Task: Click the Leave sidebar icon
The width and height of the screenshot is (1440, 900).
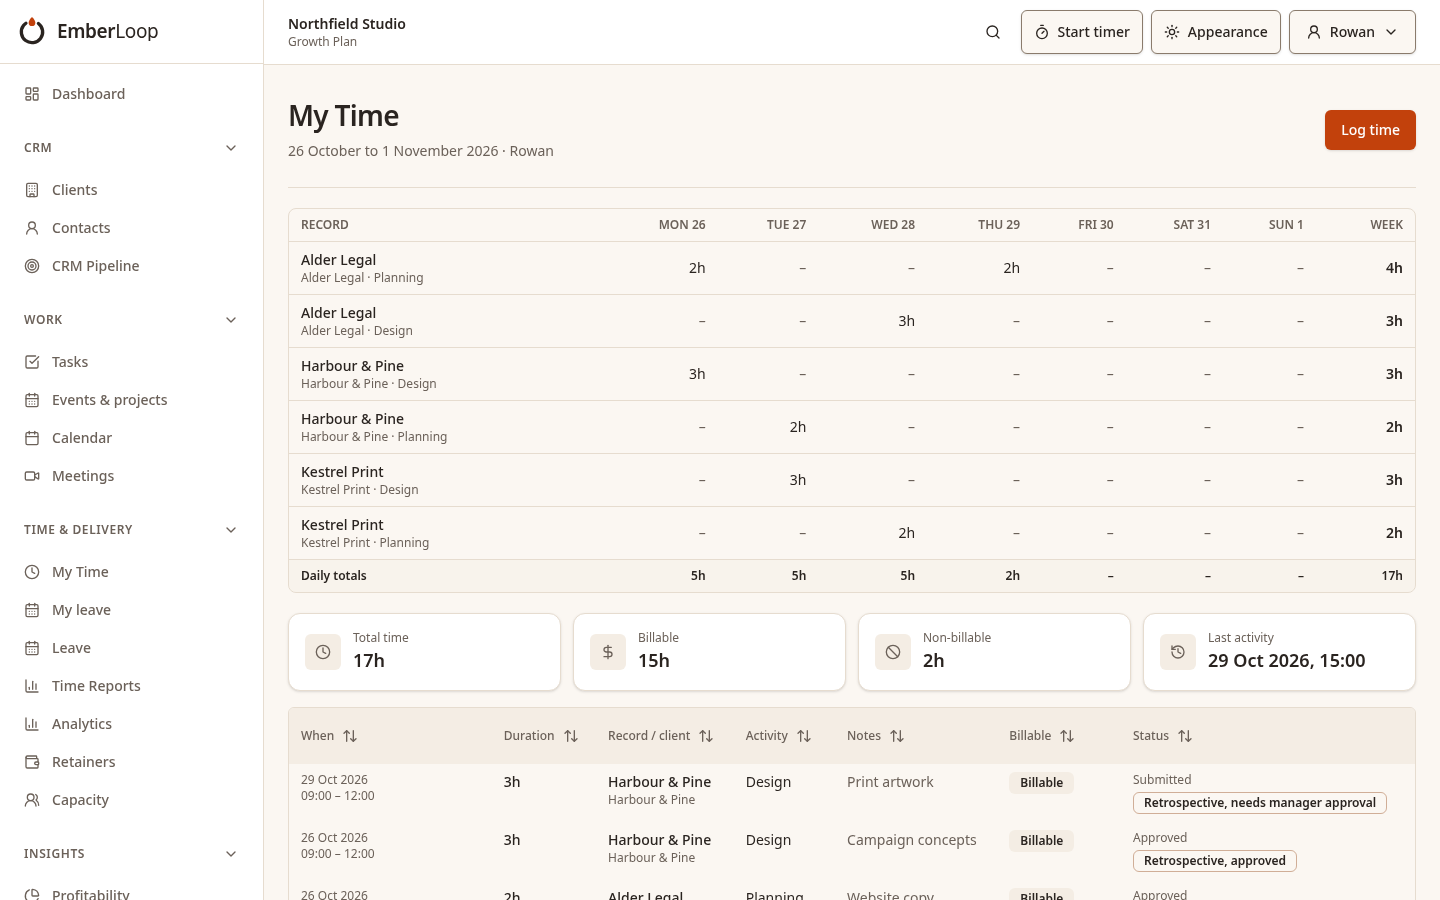Action: click(x=32, y=648)
